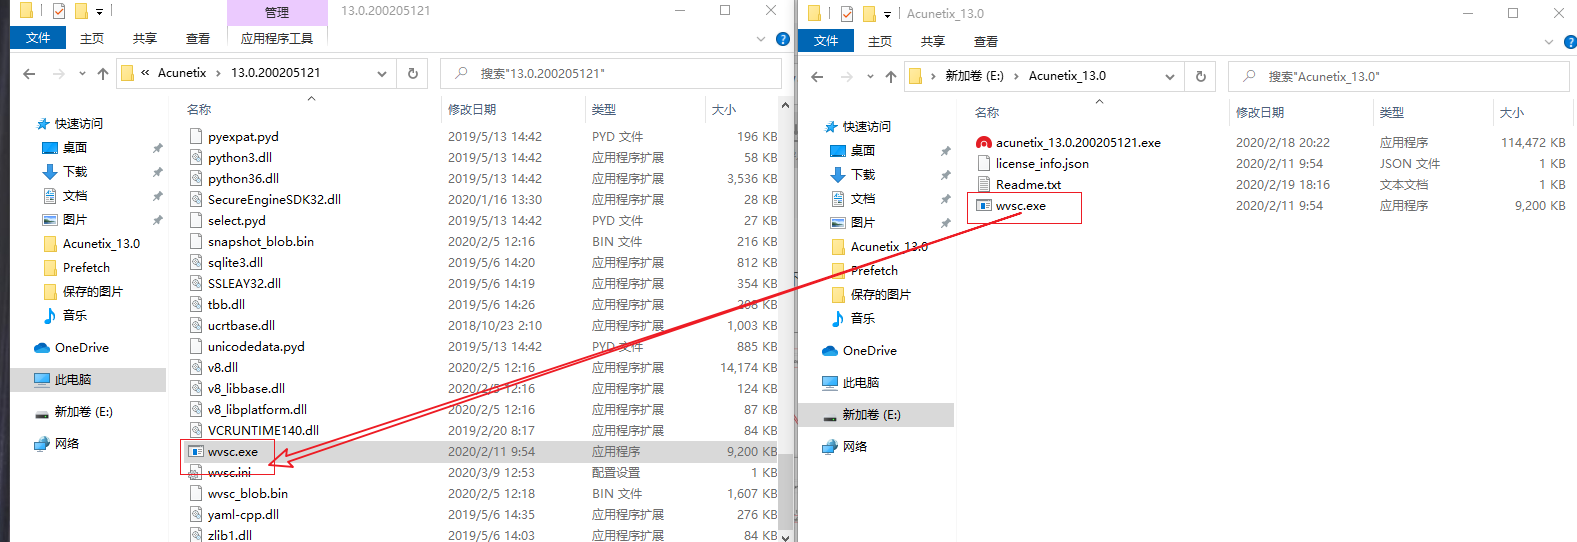Expand the ribbon in Acunetix_13.0 window

[1549, 42]
